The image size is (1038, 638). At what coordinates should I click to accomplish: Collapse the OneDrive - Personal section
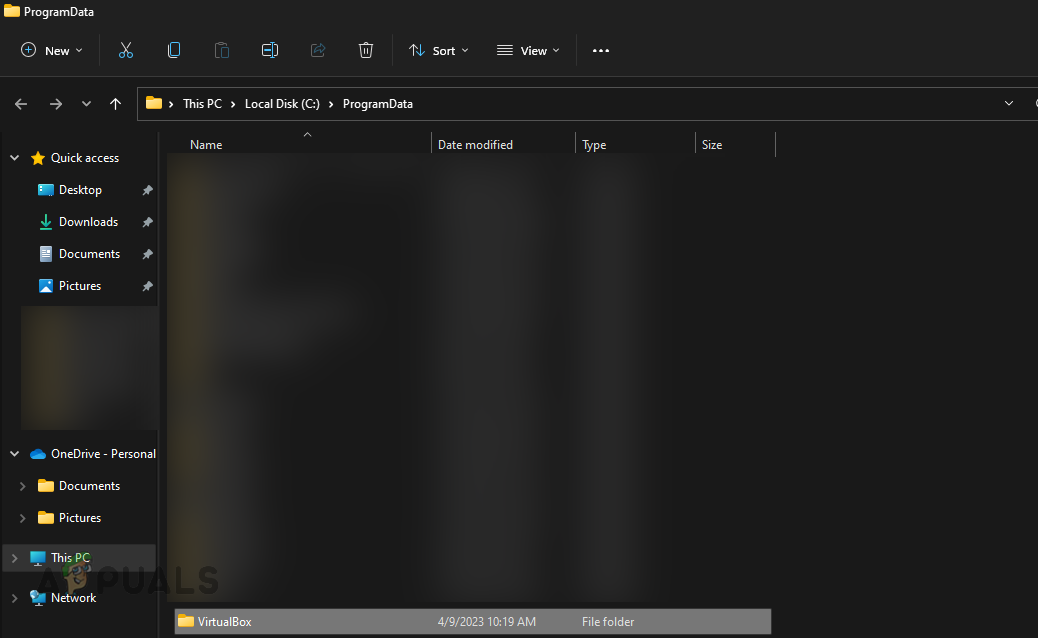click(13, 453)
